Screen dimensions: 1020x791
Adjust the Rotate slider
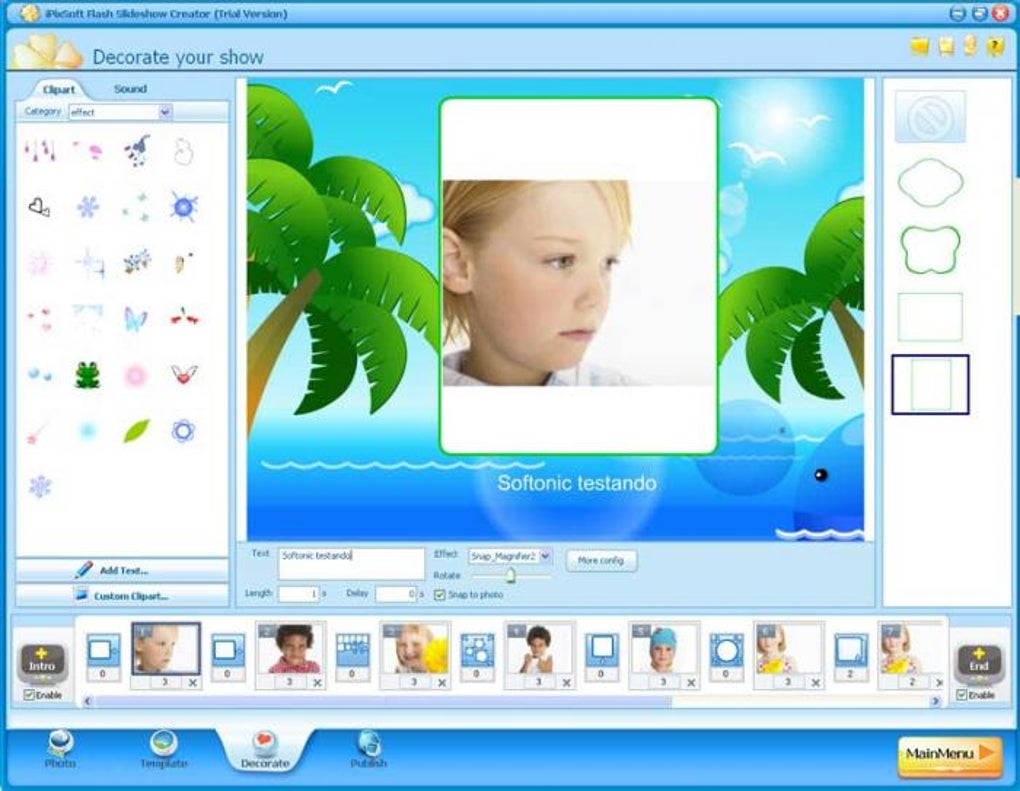click(x=511, y=573)
